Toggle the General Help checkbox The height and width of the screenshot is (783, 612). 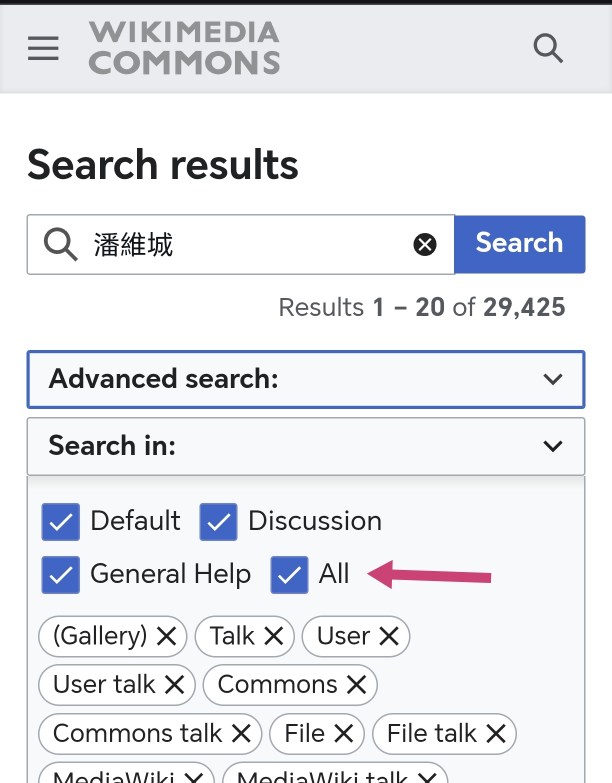pos(60,575)
